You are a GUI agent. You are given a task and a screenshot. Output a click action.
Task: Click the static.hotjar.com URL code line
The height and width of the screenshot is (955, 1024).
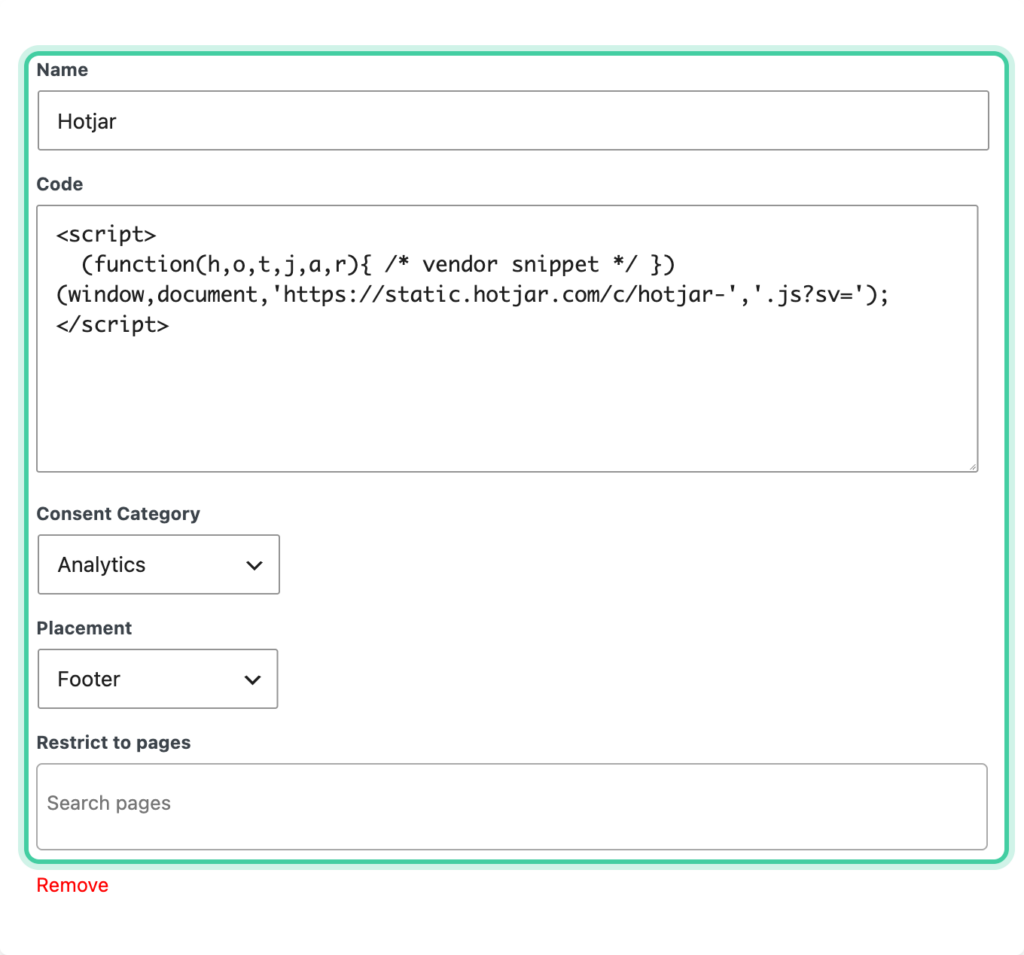pyautogui.click(x=473, y=295)
